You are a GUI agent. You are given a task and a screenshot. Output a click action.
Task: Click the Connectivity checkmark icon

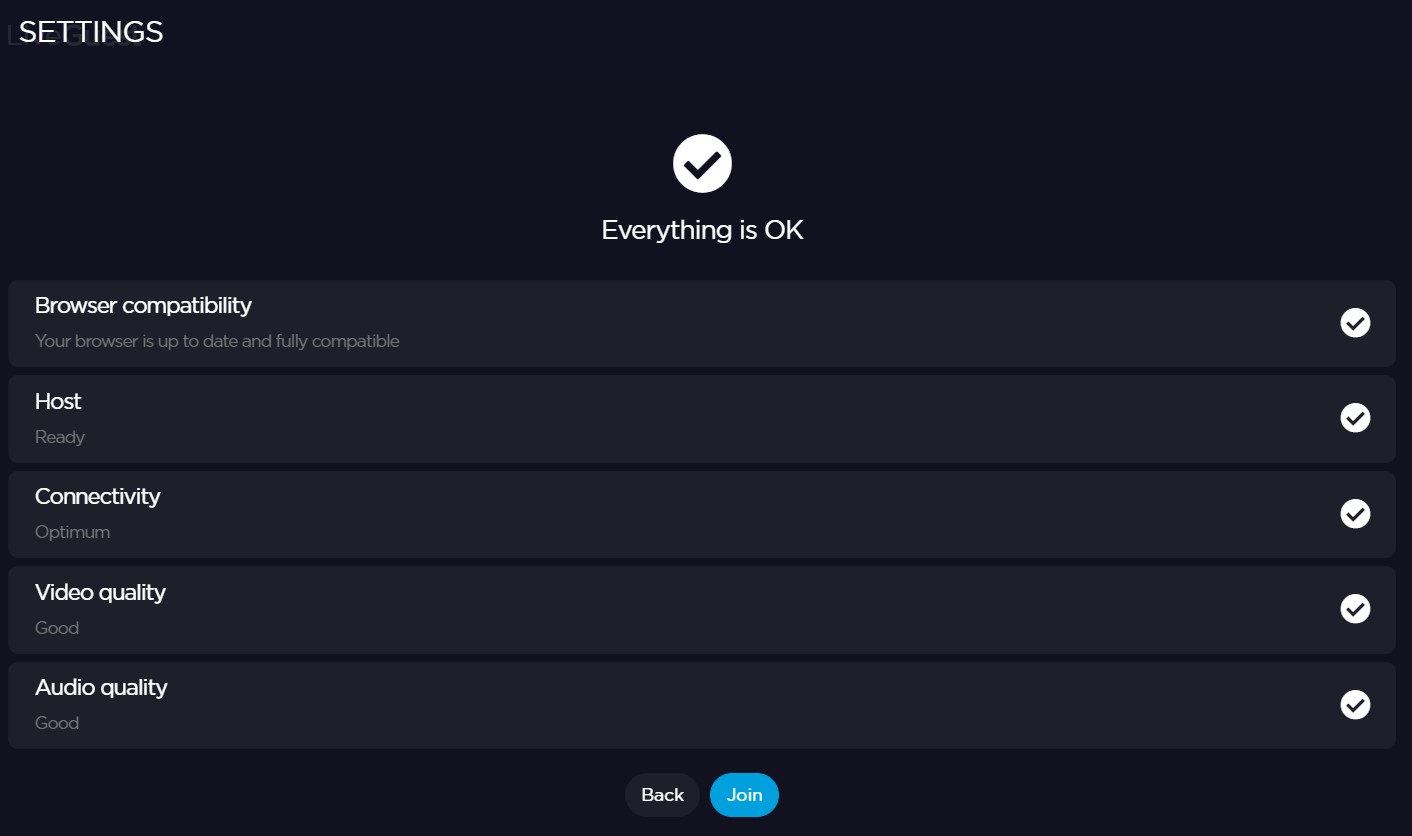pos(1355,514)
